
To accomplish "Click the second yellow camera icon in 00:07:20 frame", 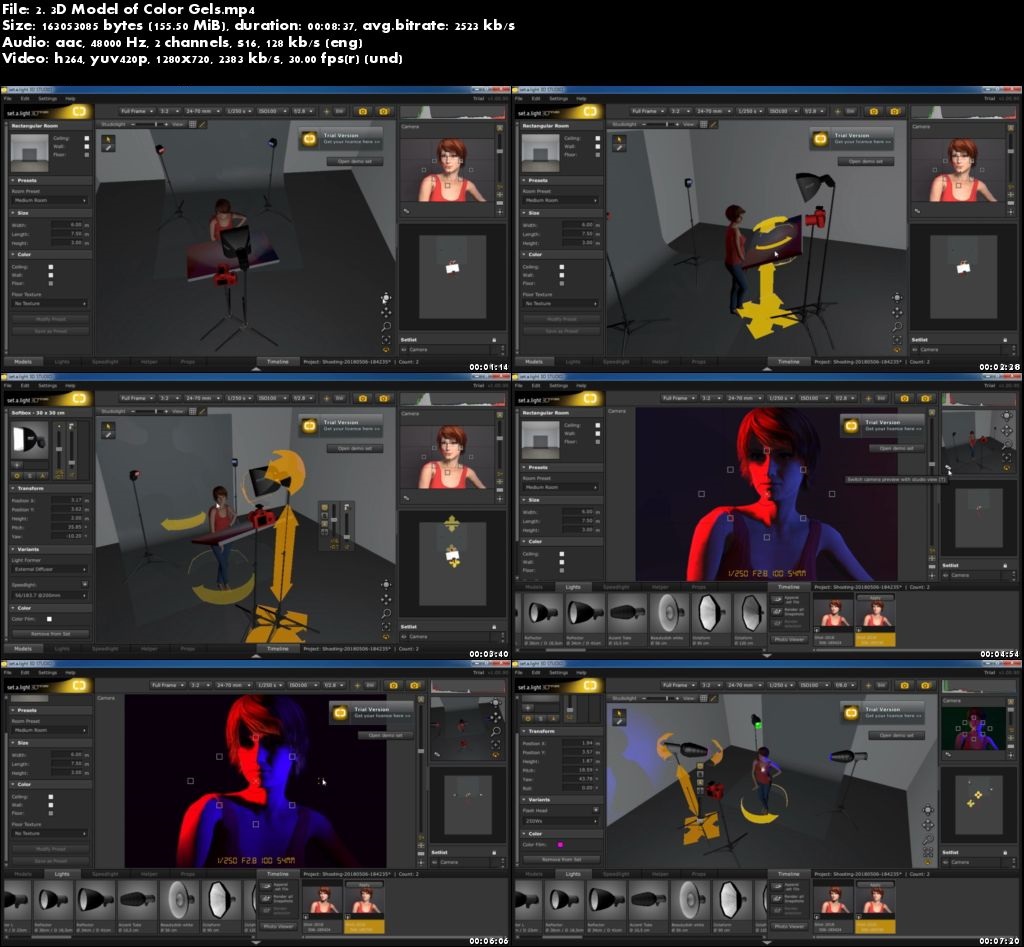I will coord(925,686).
